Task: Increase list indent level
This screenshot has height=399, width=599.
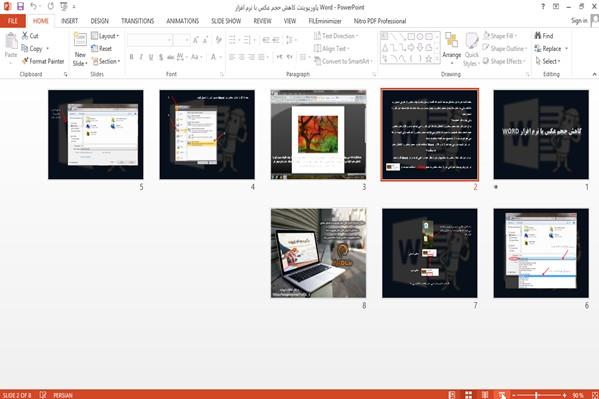Action: pyautogui.click(x=276, y=40)
